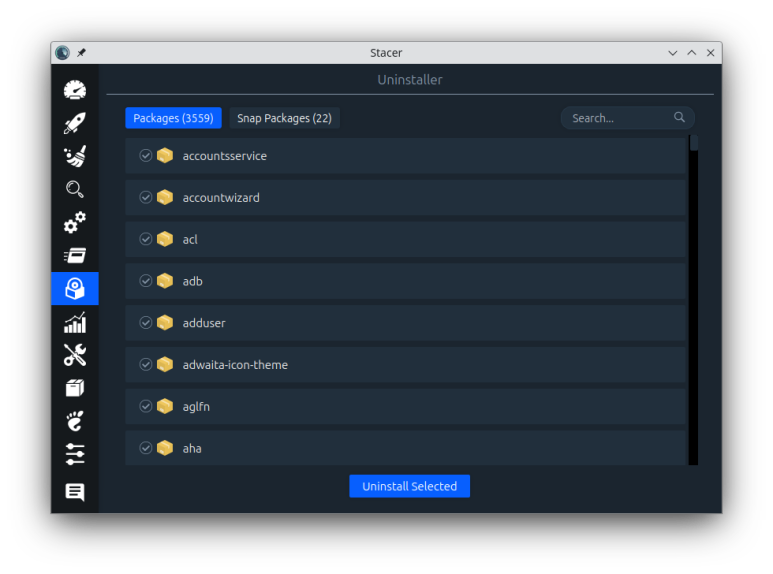
Task: Click the package icon beside aha
Action: [x=165, y=448]
